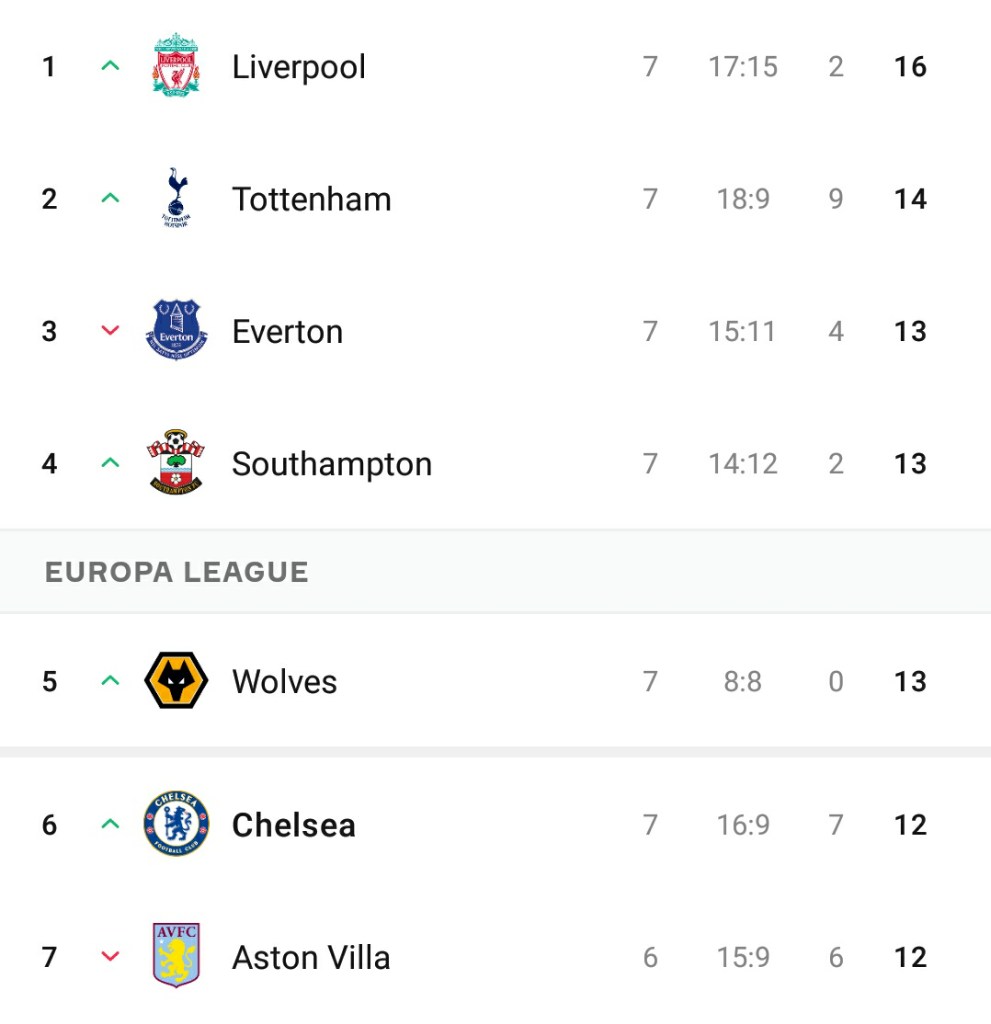Image resolution: width=991 pixels, height=1024 pixels.
Task: Select the Wolves team name
Action: point(284,682)
